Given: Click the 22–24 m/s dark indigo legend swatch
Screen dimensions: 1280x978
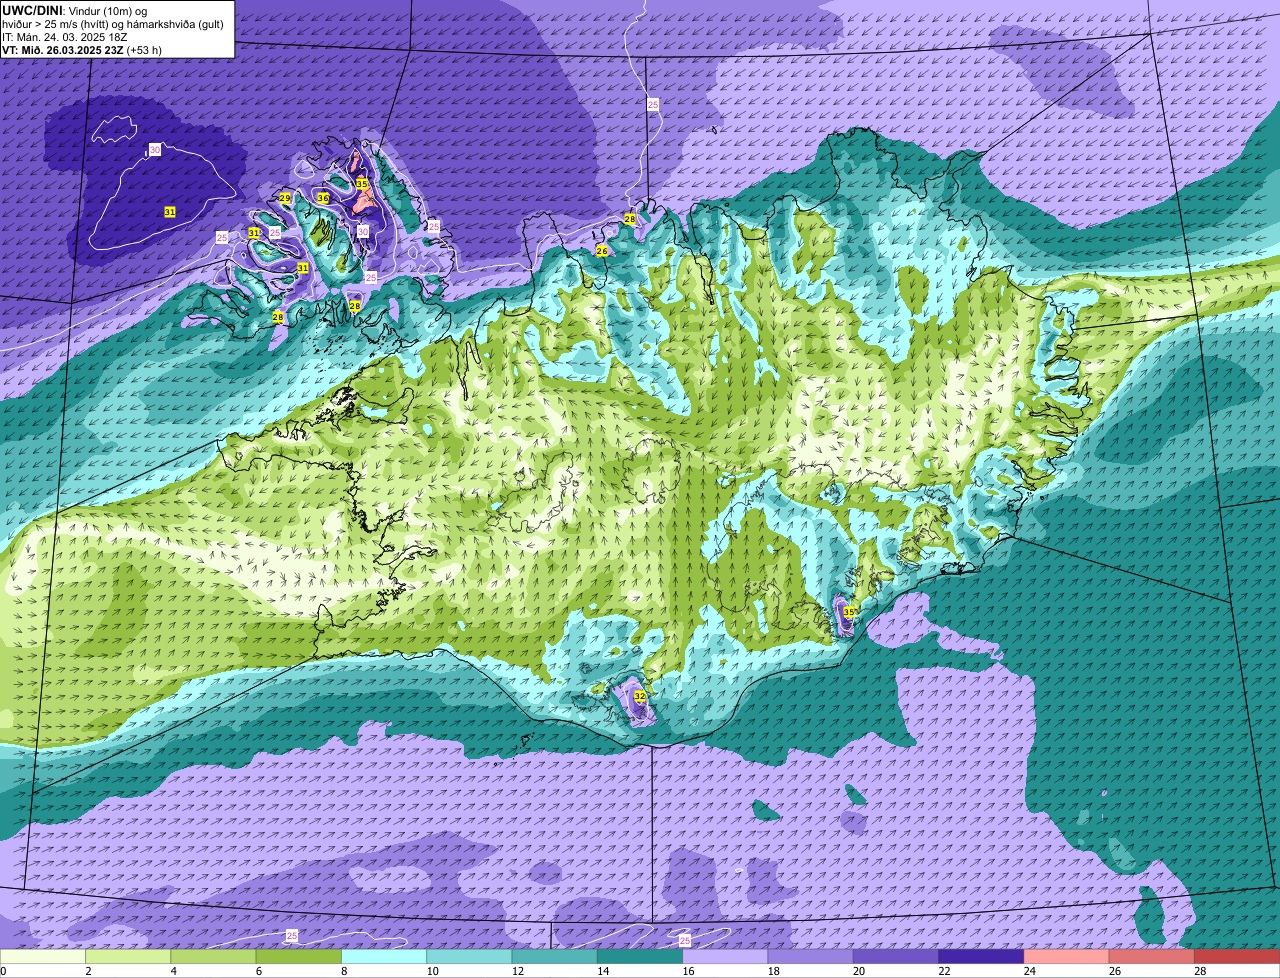Looking at the screenshot, I should pos(982,957).
